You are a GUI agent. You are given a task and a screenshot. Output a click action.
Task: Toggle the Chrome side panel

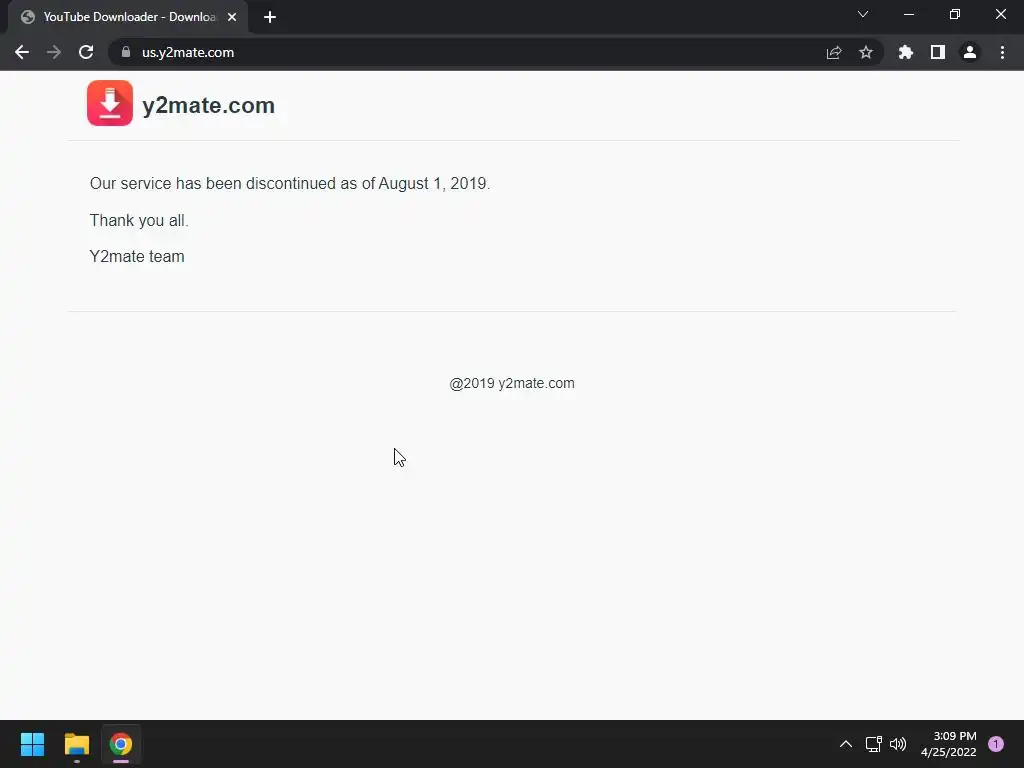click(x=938, y=52)
